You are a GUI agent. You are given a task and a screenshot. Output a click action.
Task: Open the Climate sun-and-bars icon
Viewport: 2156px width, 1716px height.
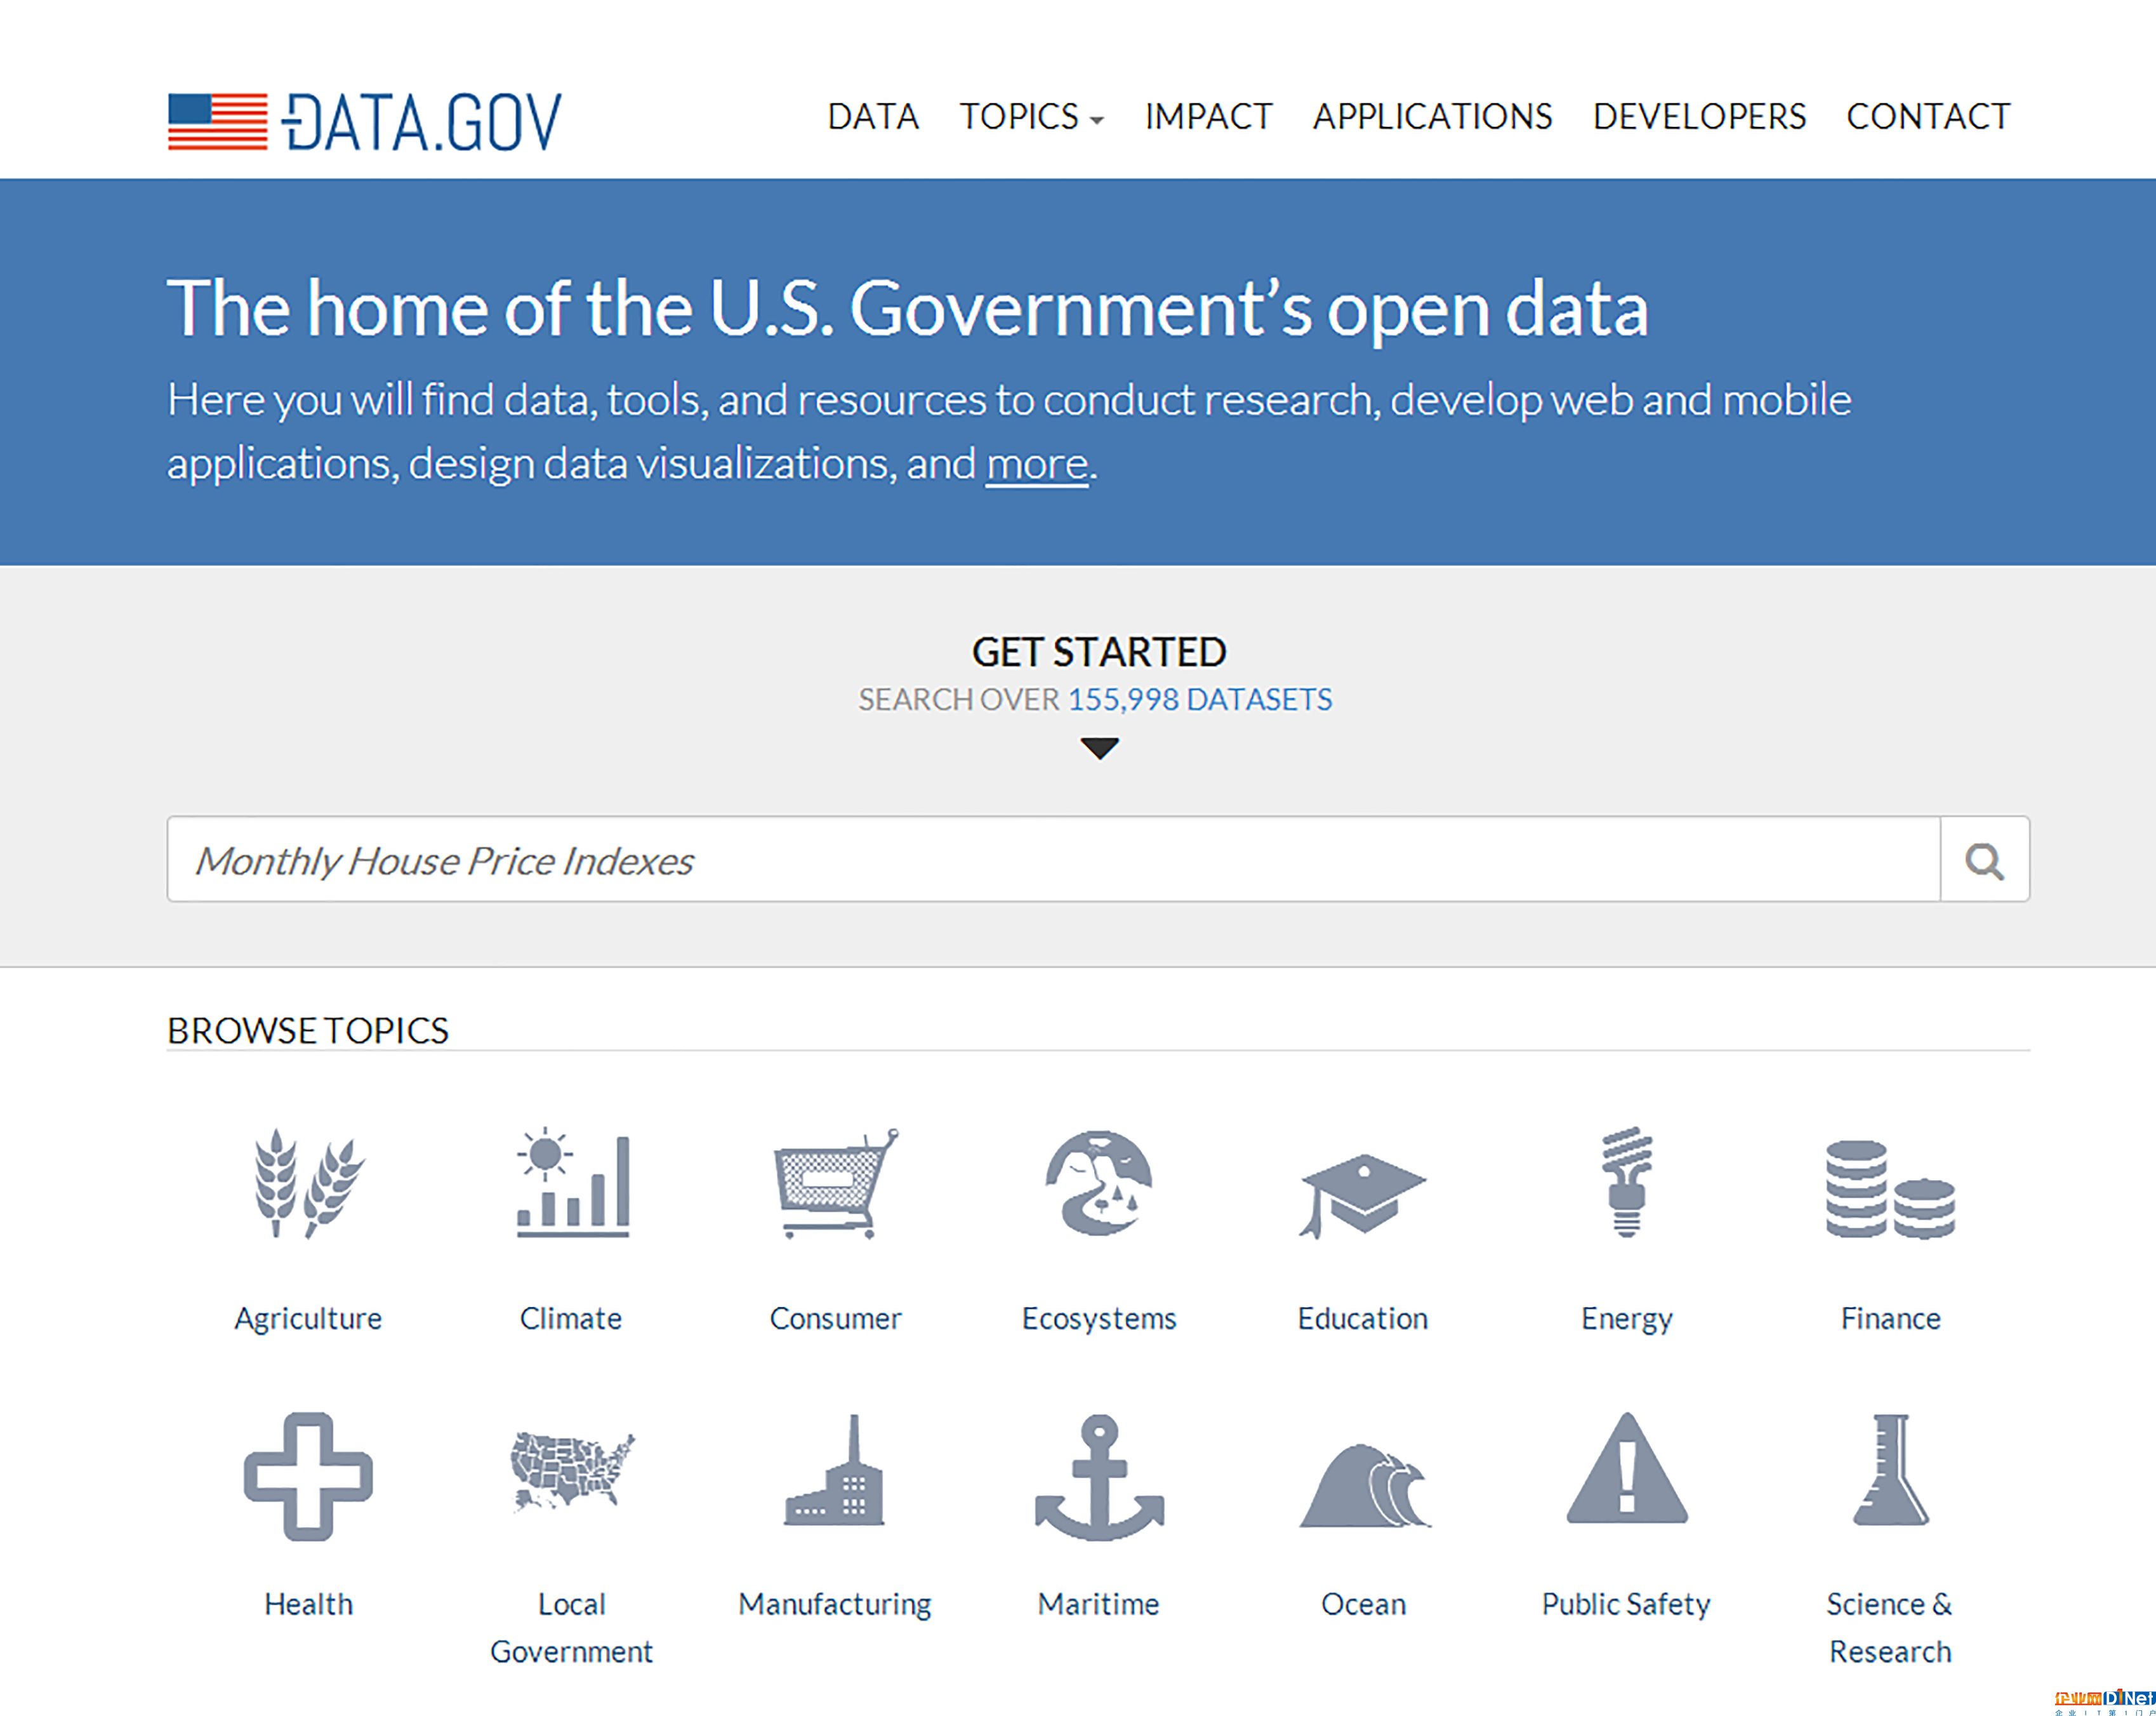pos(573,1183)
